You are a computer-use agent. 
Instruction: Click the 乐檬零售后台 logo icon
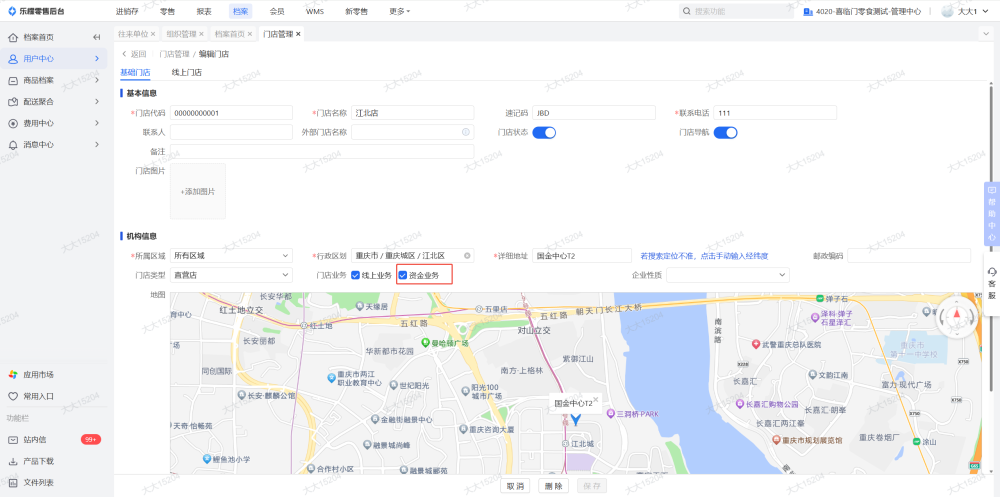point(12,11)
